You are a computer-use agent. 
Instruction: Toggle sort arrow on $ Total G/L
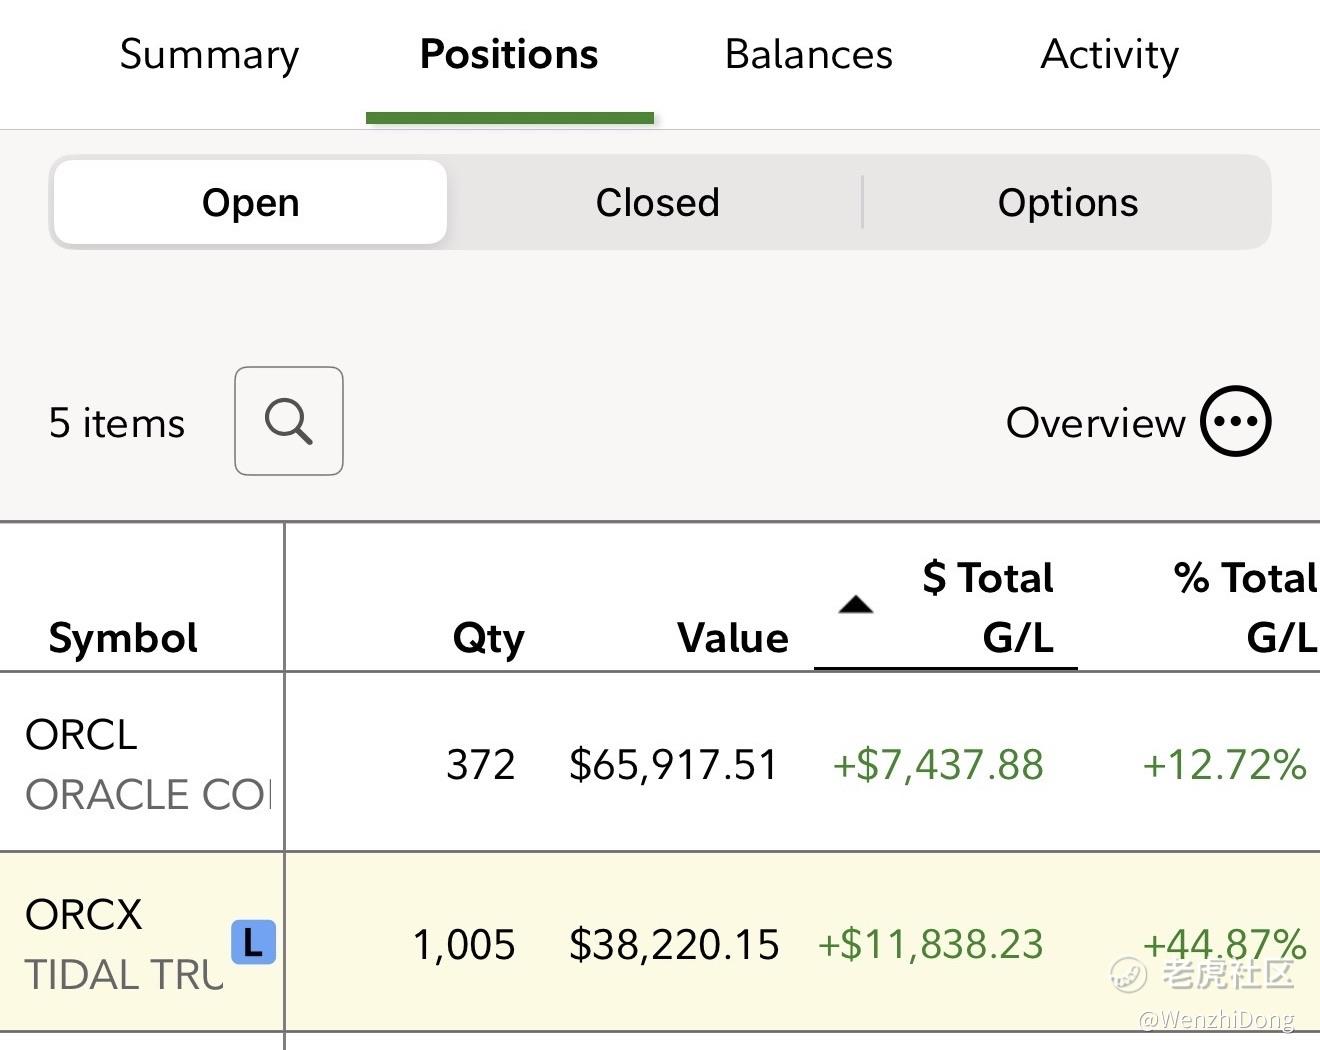click(856, 605)
